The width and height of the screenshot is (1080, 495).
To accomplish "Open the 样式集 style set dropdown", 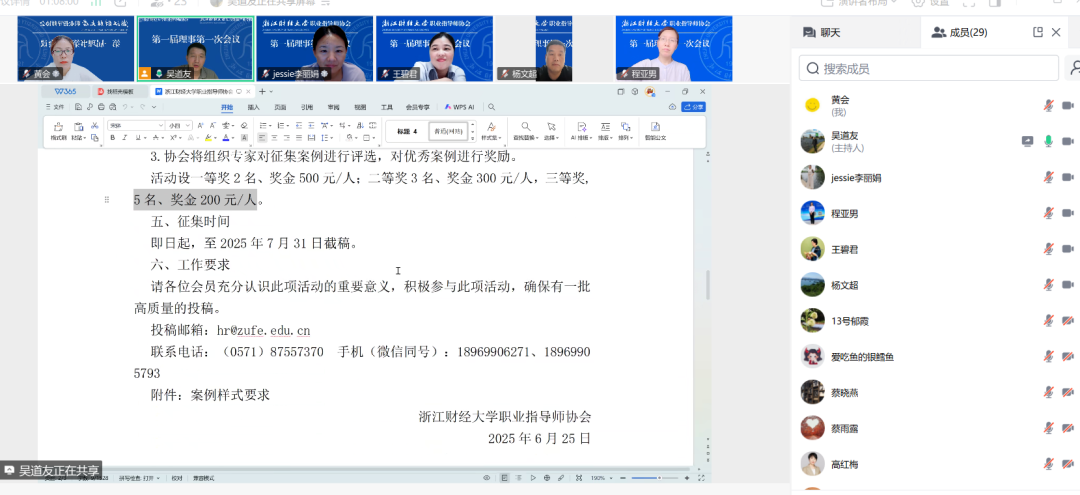I will (491, 131).
